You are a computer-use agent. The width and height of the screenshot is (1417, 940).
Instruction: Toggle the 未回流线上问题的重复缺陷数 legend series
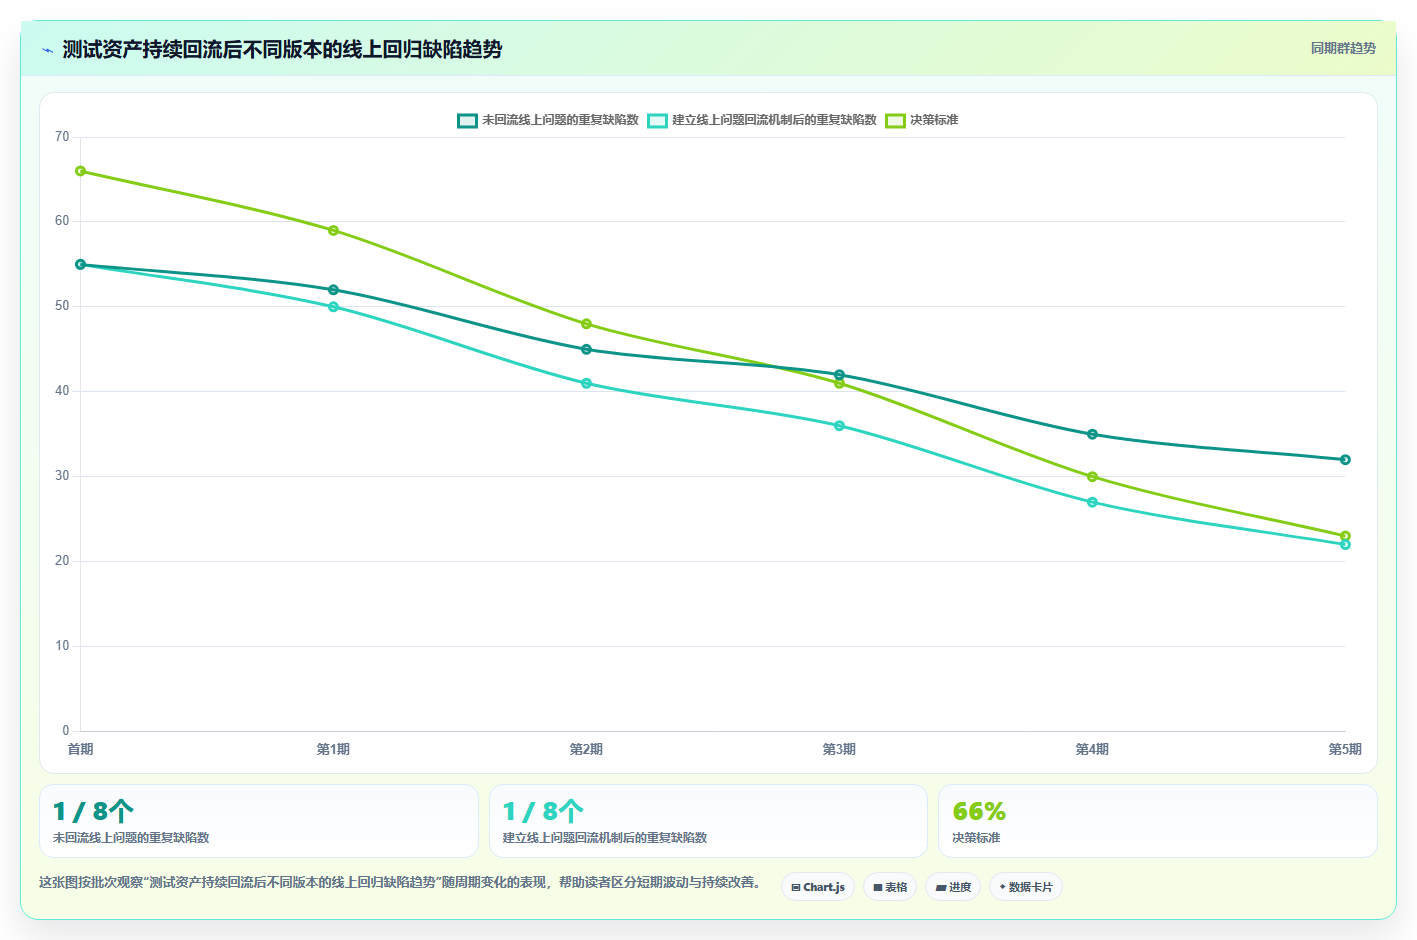pyautogui.click(x=548, y=120)
